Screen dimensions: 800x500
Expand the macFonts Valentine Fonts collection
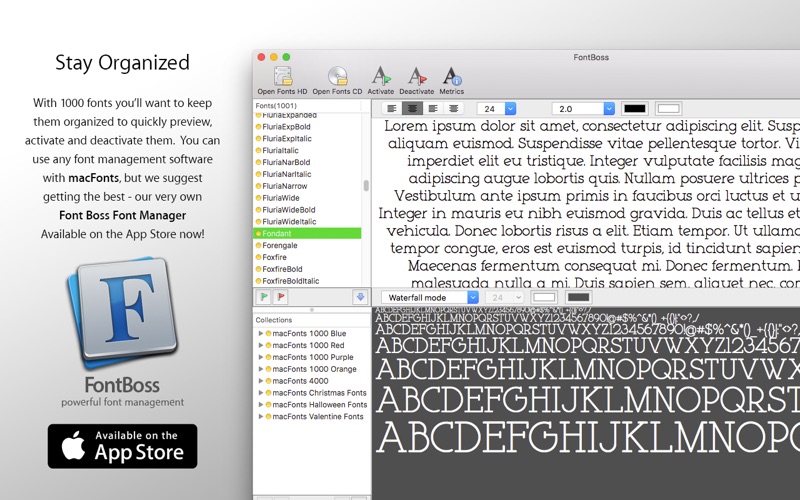pyautogui.click(x=261, y=416)
